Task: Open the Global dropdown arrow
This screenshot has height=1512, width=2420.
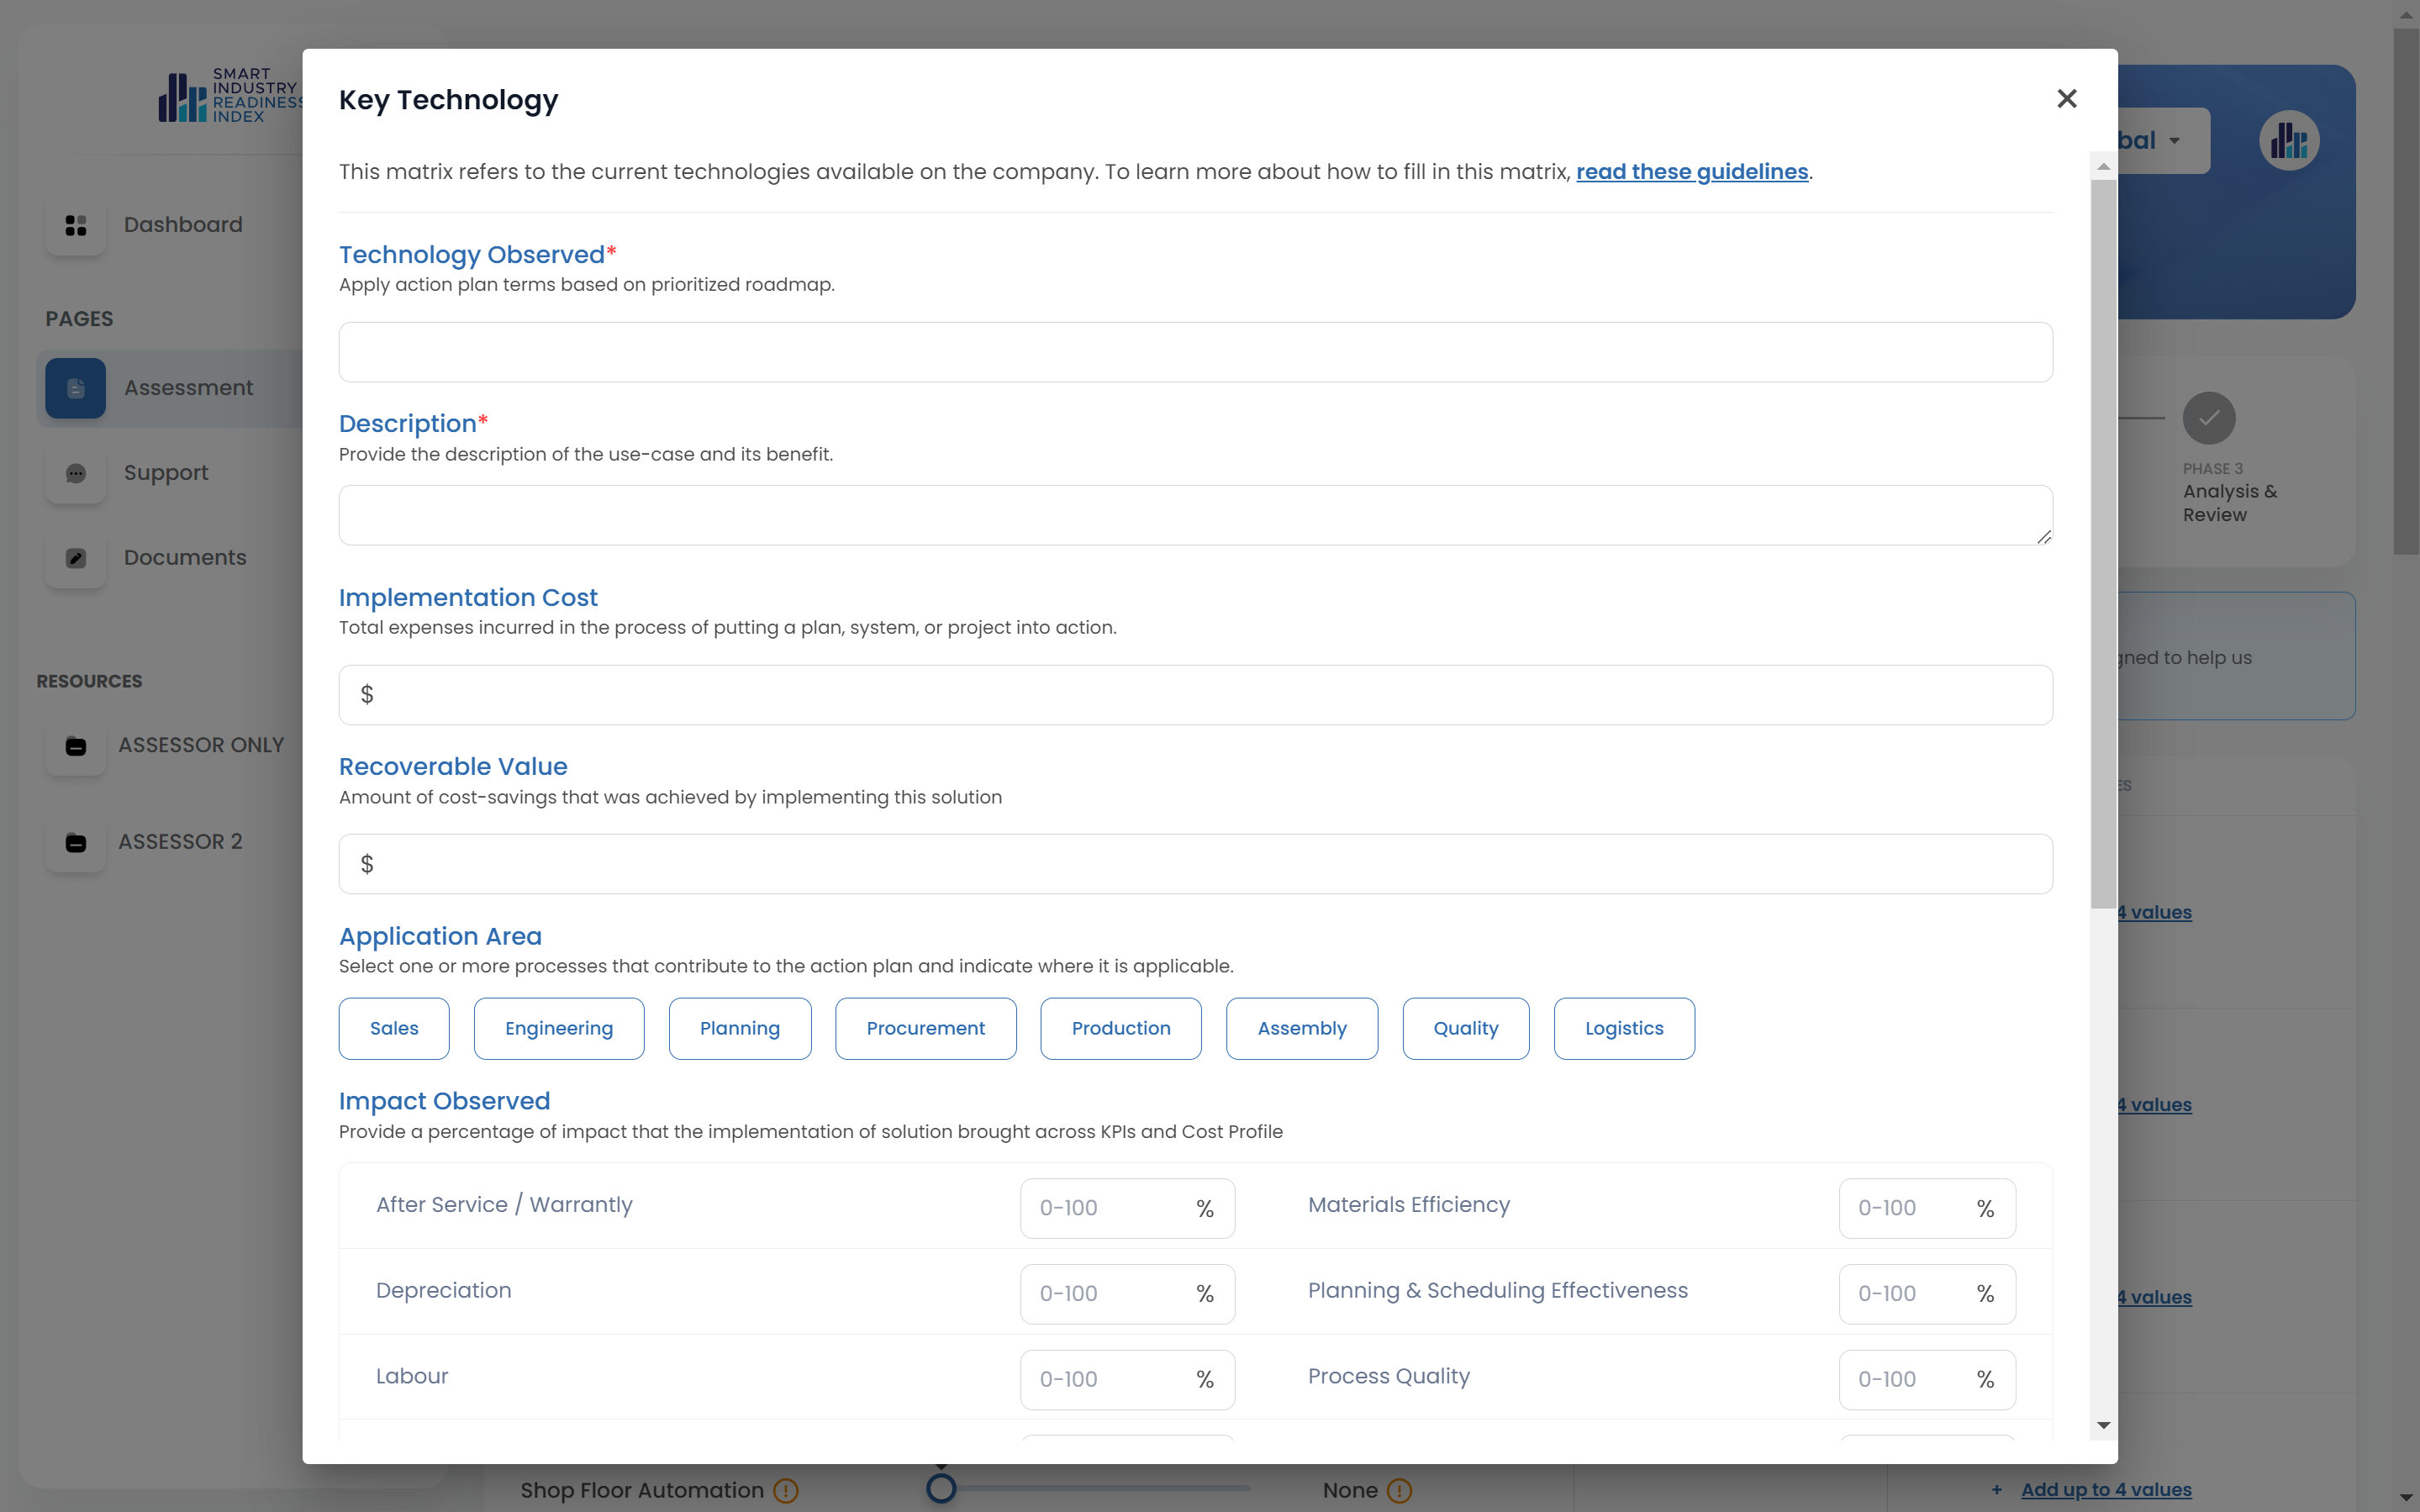Action: [x=2175, y=141]
